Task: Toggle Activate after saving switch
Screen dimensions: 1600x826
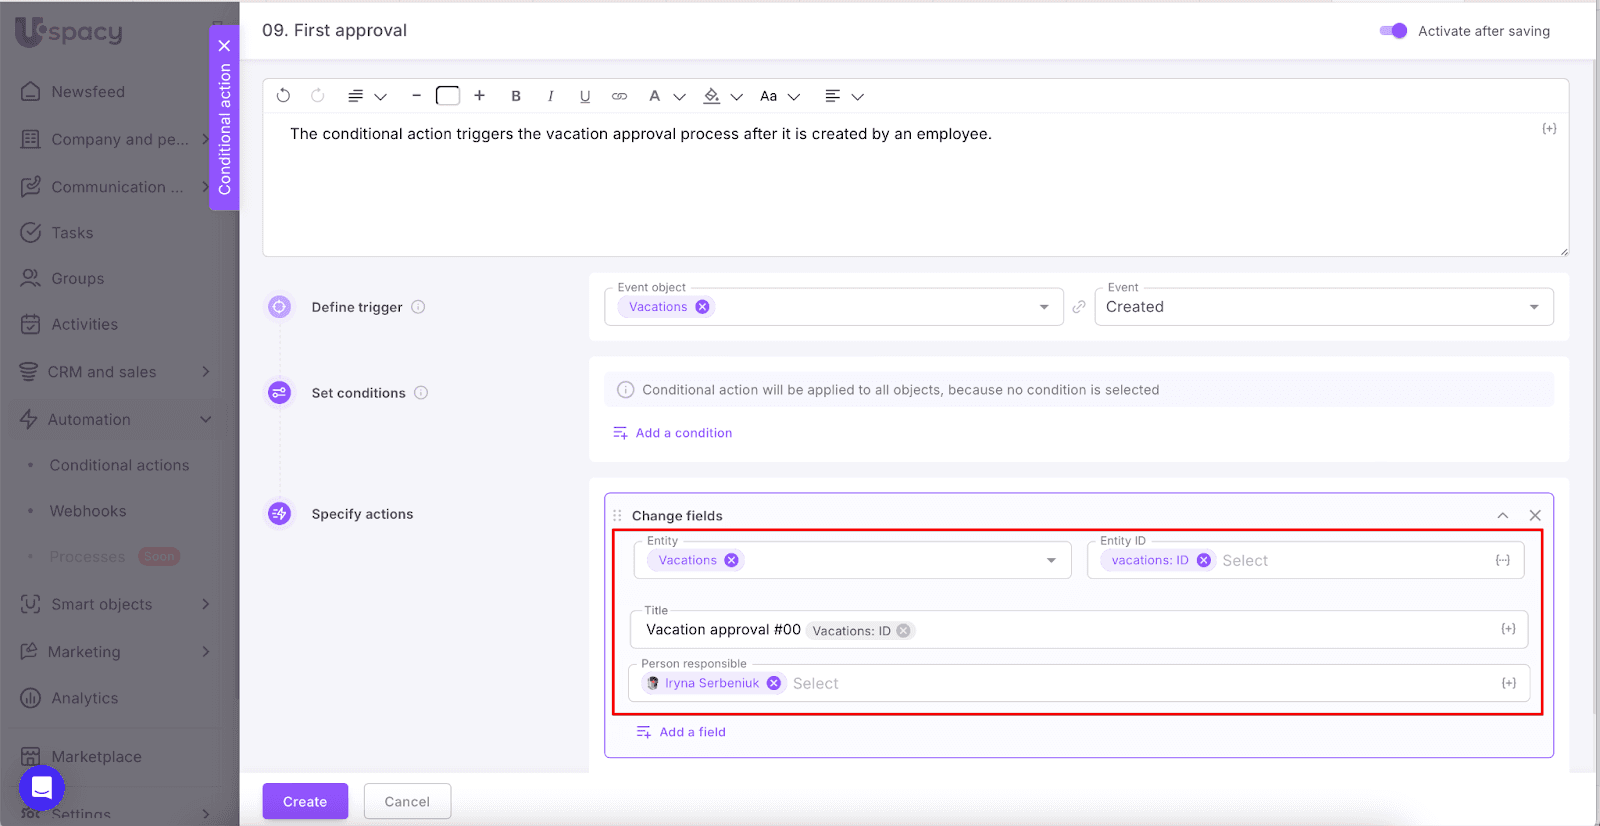Action: coord(1393,31)
